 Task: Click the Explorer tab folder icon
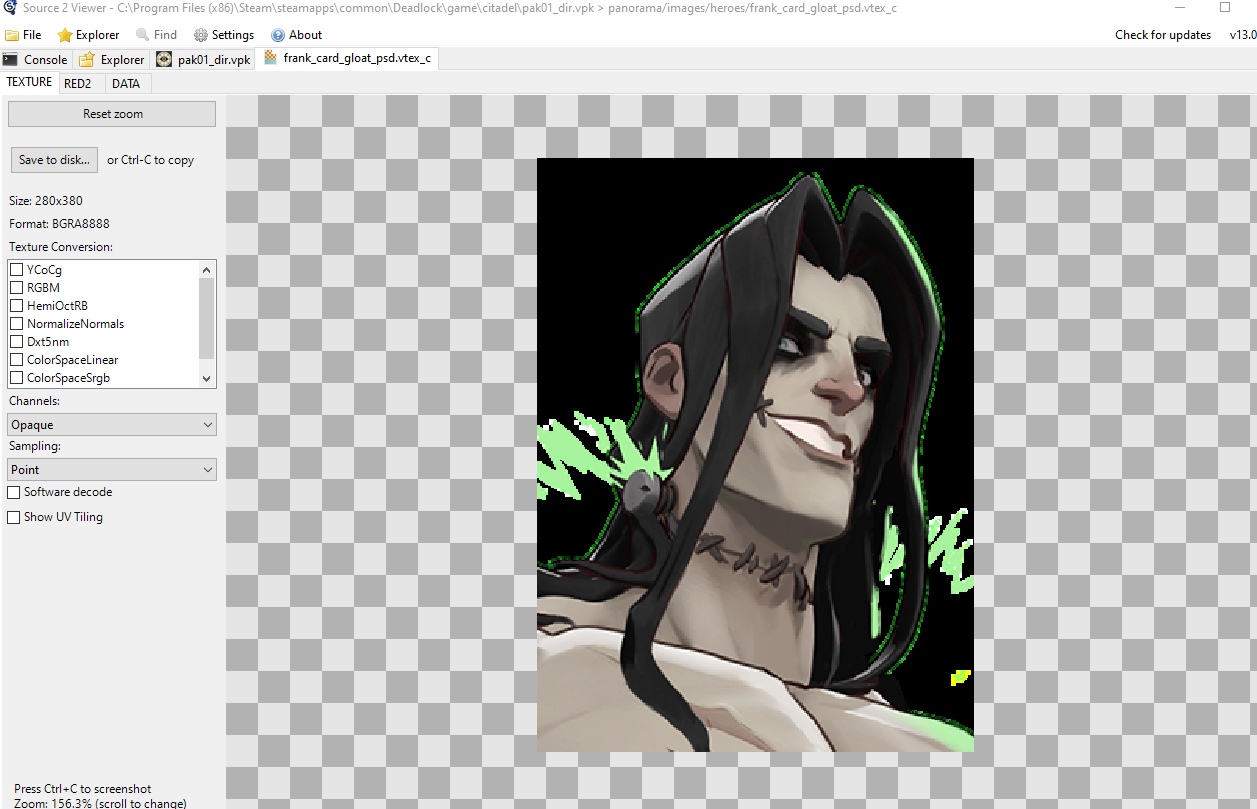click(87, 60)
